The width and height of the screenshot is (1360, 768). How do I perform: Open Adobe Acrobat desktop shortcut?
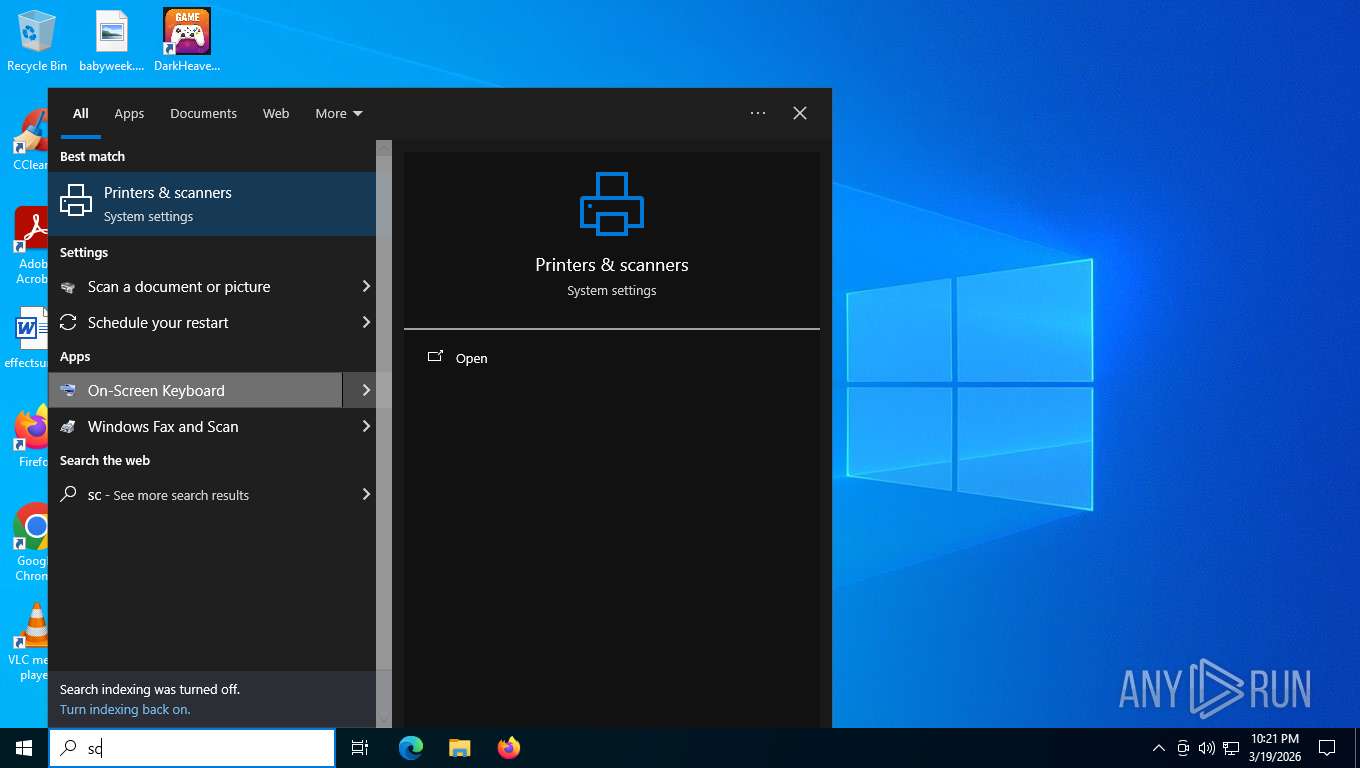coord(31,245)
